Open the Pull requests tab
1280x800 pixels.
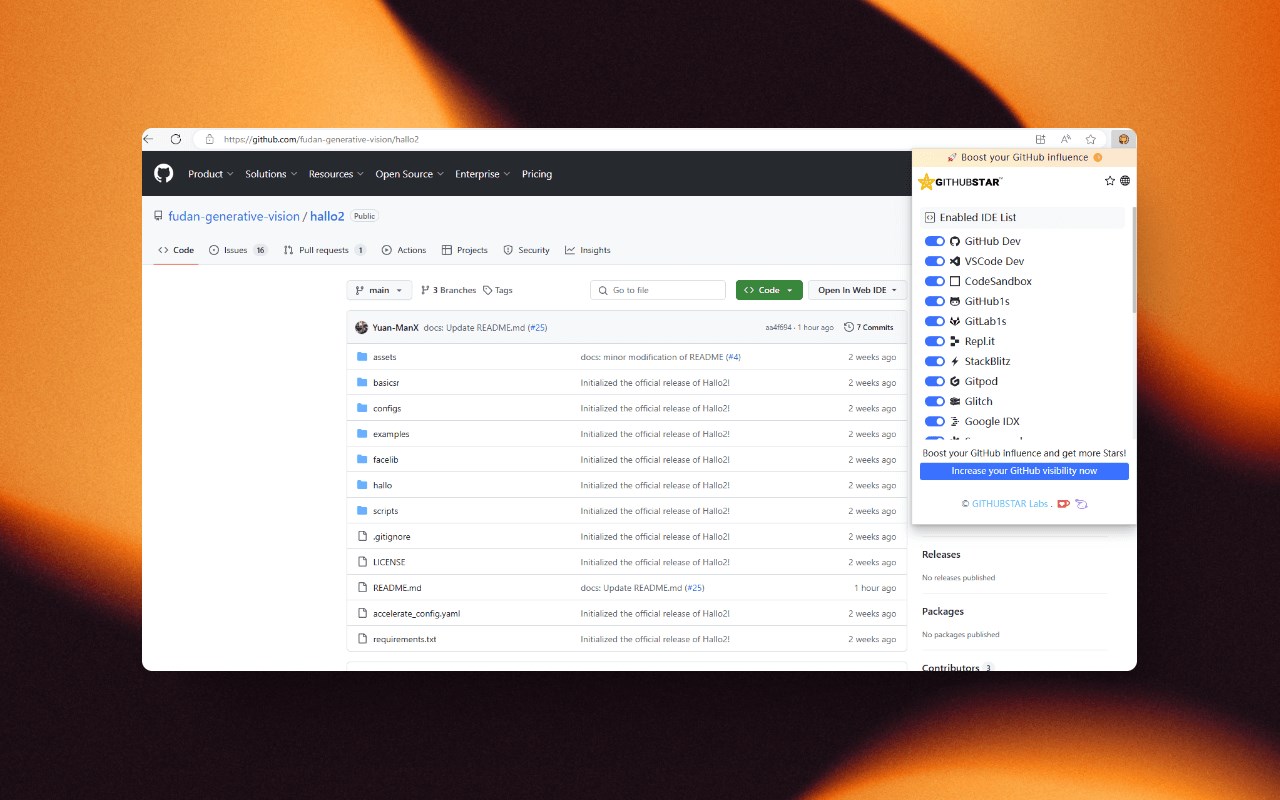324,250
